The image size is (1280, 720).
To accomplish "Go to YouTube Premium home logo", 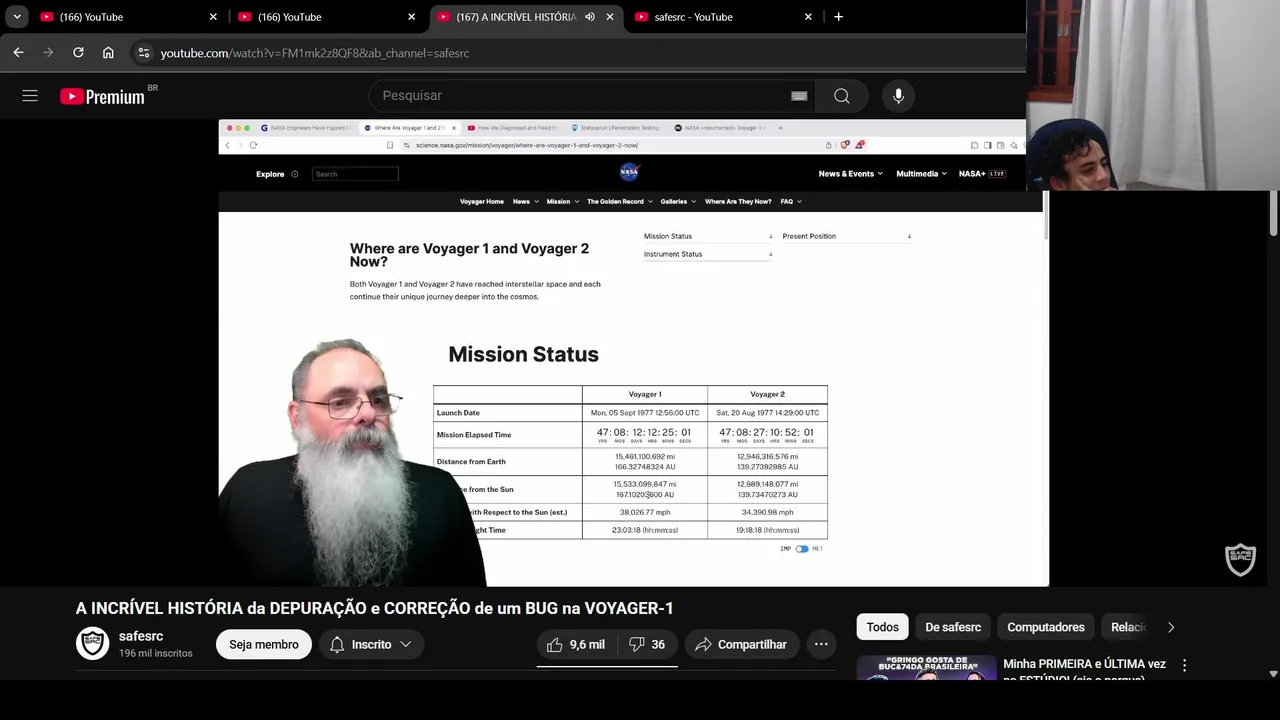I will [x=102, y=96].
